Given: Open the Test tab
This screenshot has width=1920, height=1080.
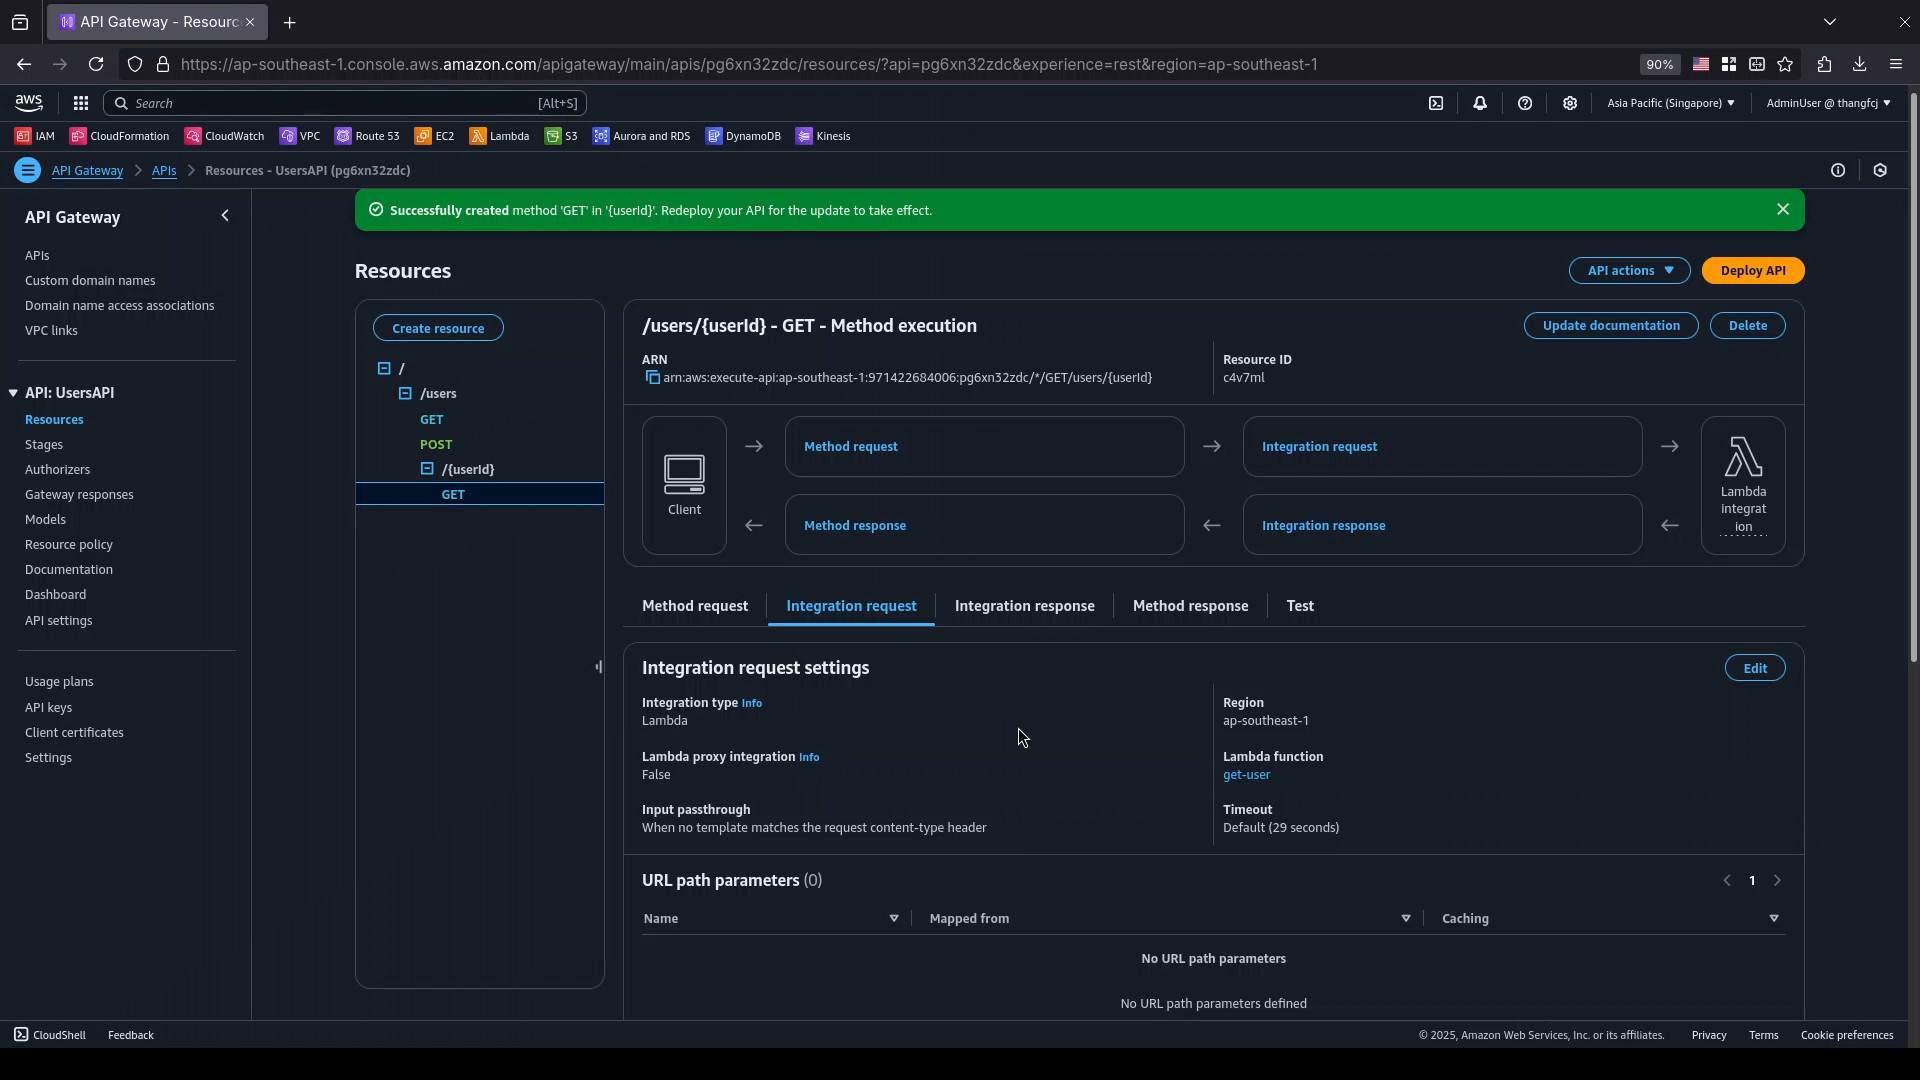Looking at the screenshot, I should (1300, 606).
